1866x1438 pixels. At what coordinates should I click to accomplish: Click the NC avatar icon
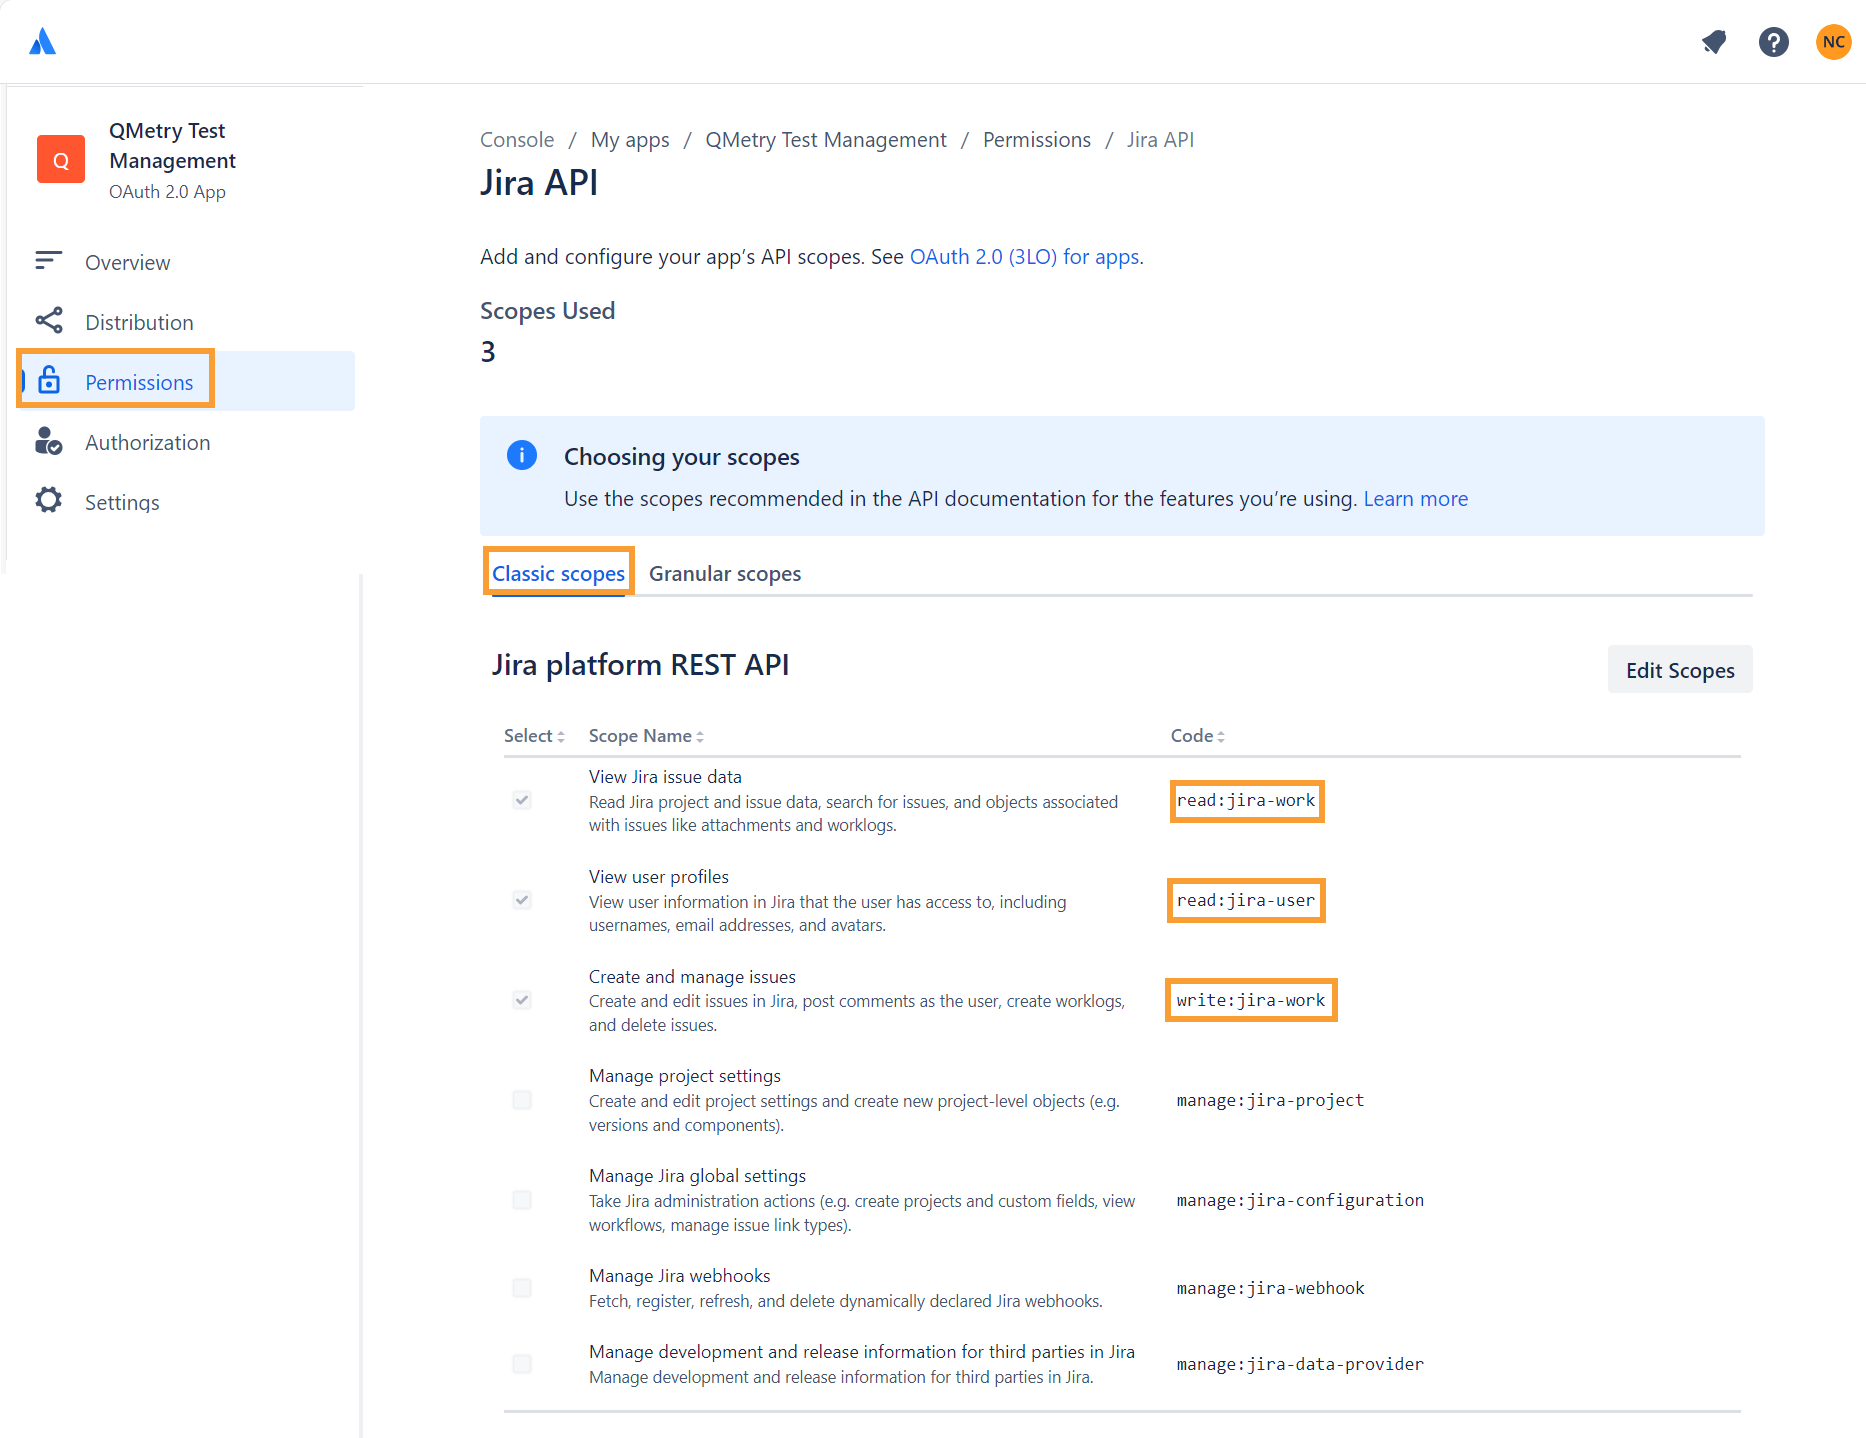(1834, 41)
